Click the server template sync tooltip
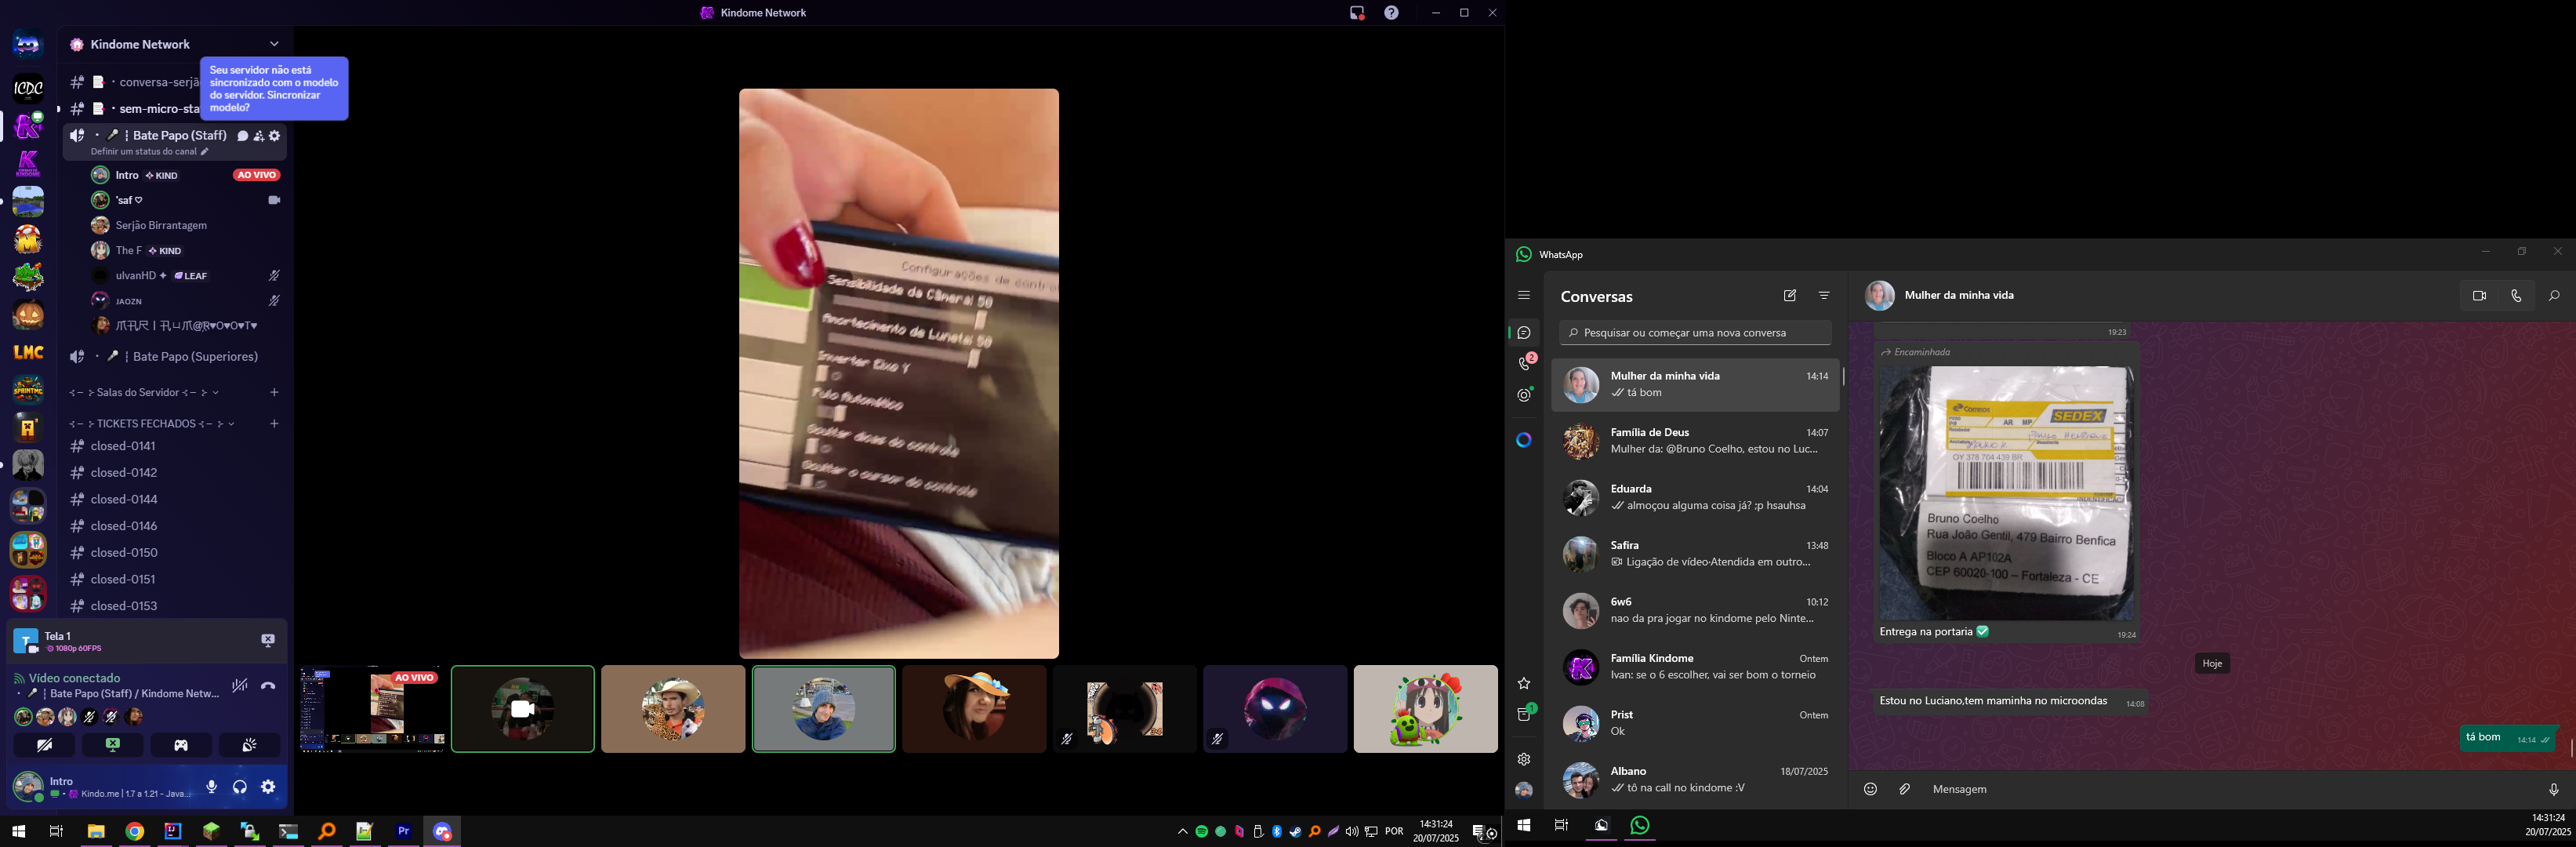Image resolution: width=2576 pixels, height=847 pixels. coord(274,89)
